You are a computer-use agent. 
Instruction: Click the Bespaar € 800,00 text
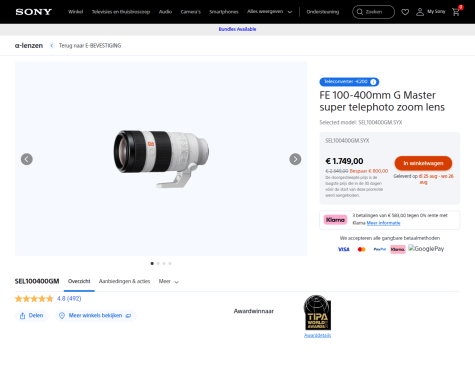(x=369, y=171)
